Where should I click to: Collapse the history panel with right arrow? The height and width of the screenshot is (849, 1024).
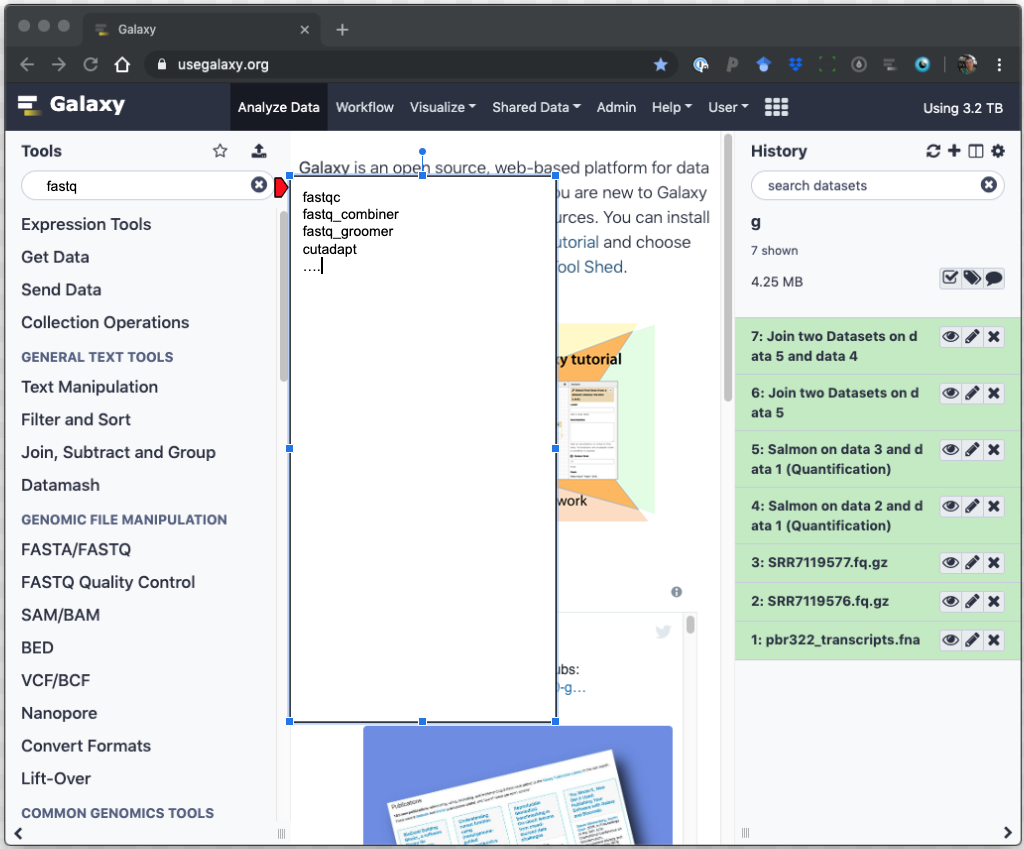click(1007, 833)
